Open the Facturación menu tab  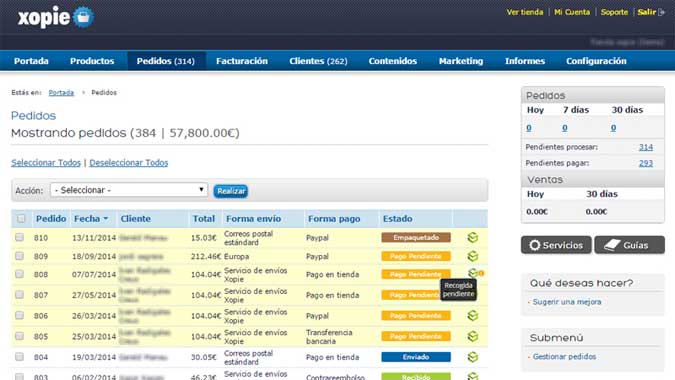pos(242,61)
